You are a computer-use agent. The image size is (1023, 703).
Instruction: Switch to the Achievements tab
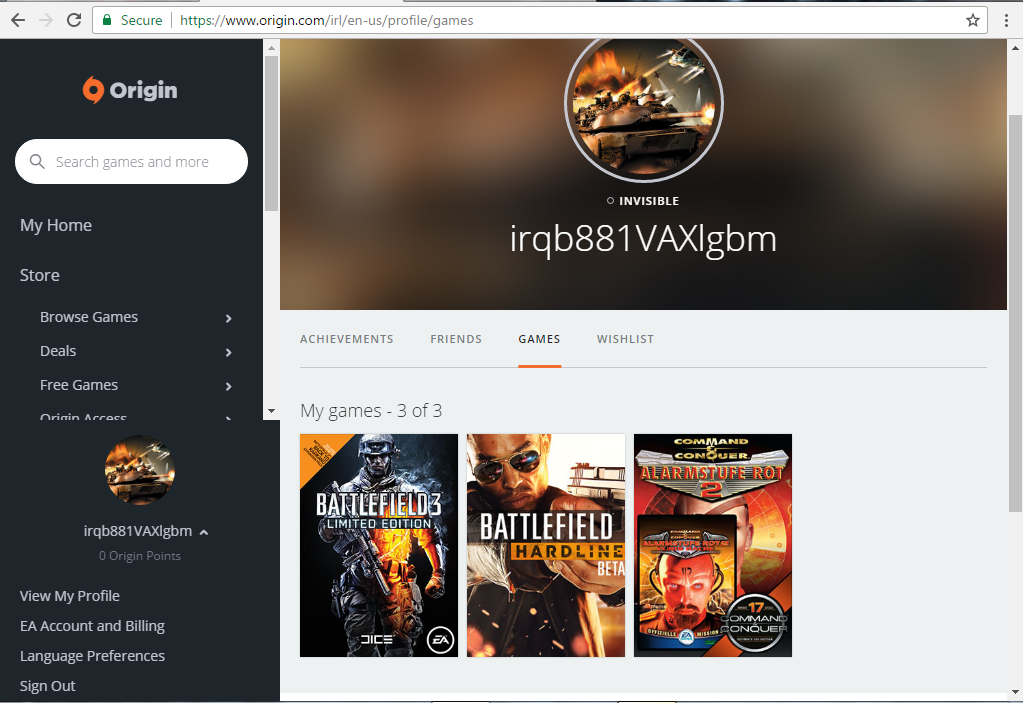(346, 339)
